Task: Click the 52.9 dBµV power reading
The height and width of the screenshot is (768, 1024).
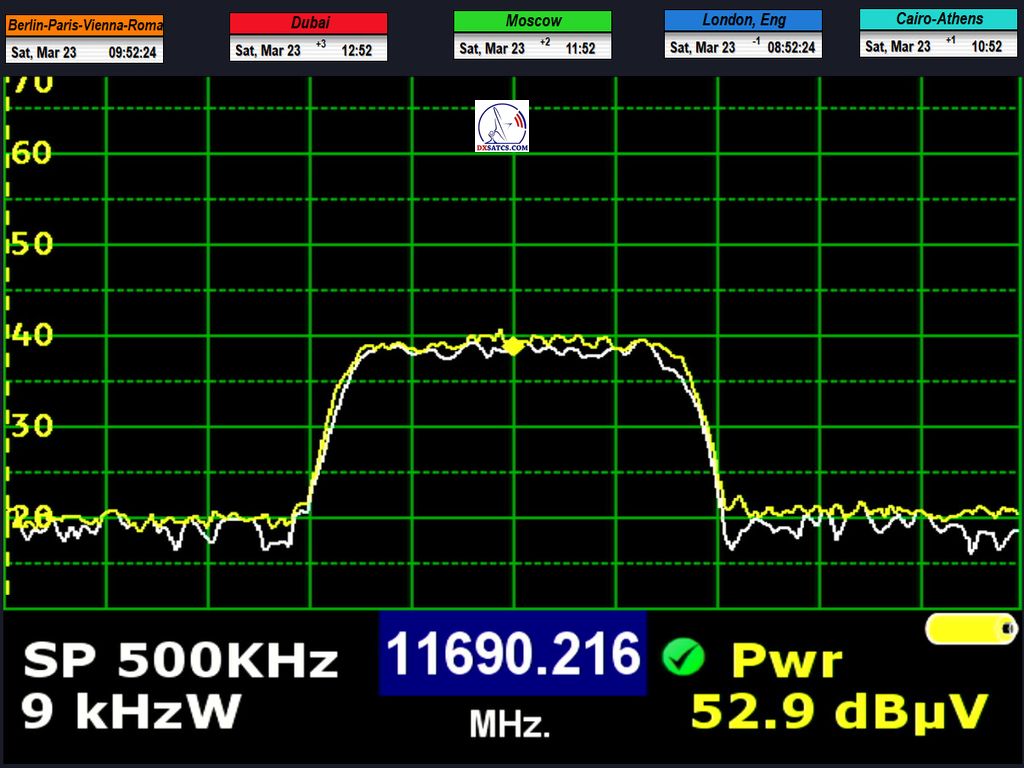Action: [x=839, y=712]
